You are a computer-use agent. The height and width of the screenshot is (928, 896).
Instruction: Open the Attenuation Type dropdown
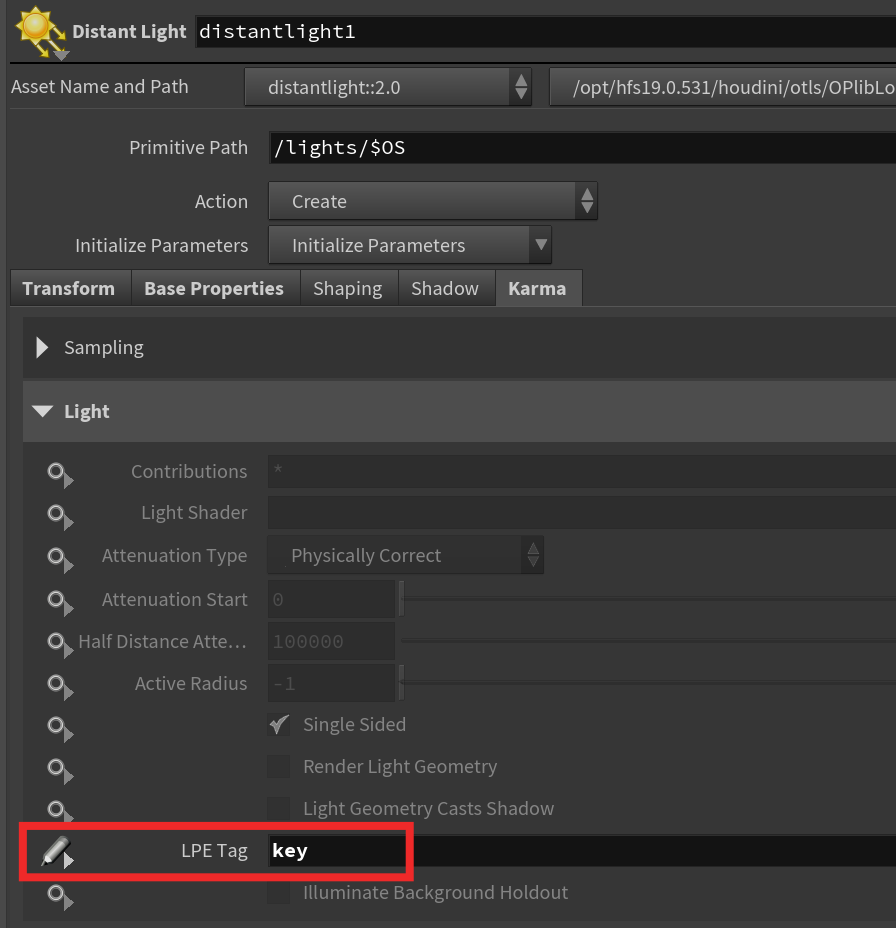pos(405,555)
